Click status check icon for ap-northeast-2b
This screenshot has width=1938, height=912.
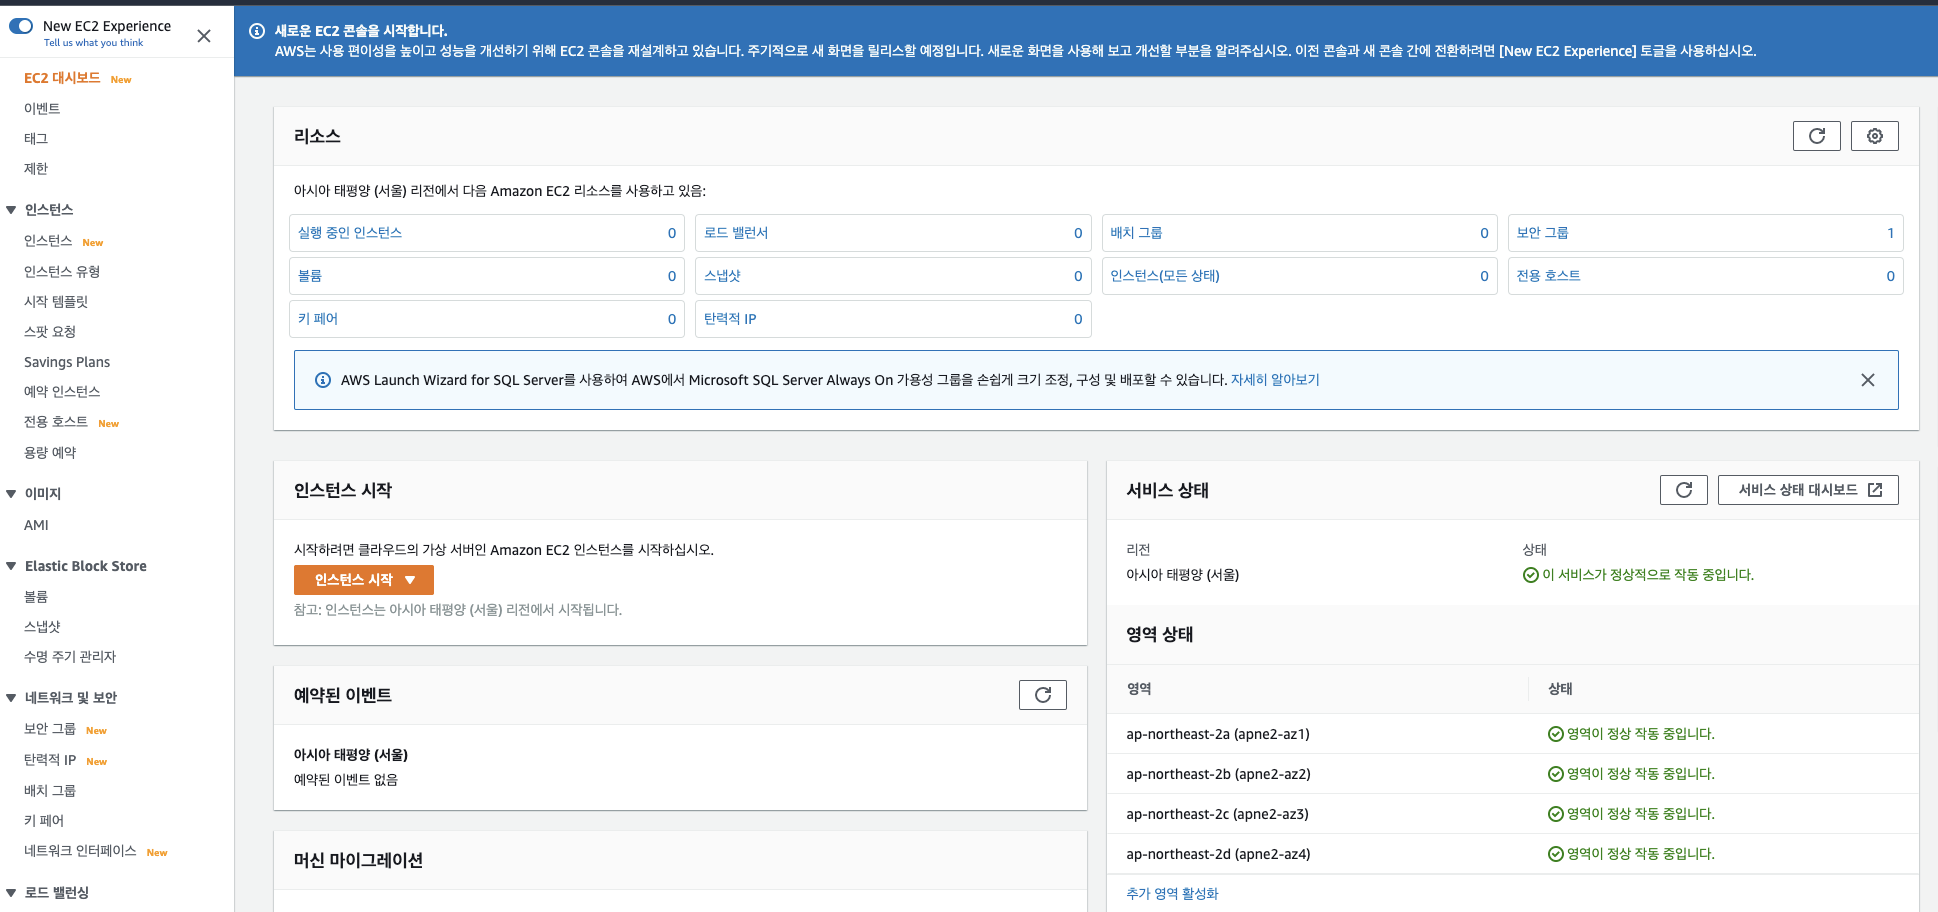1555,774
